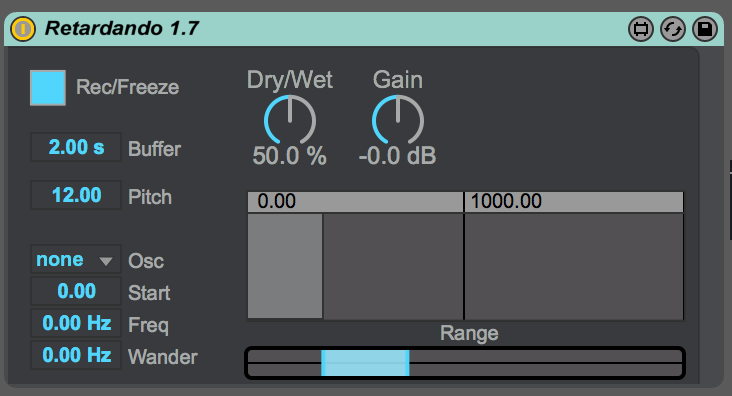Click the Dry/Wet knob
732x396 pixels.
290,120
